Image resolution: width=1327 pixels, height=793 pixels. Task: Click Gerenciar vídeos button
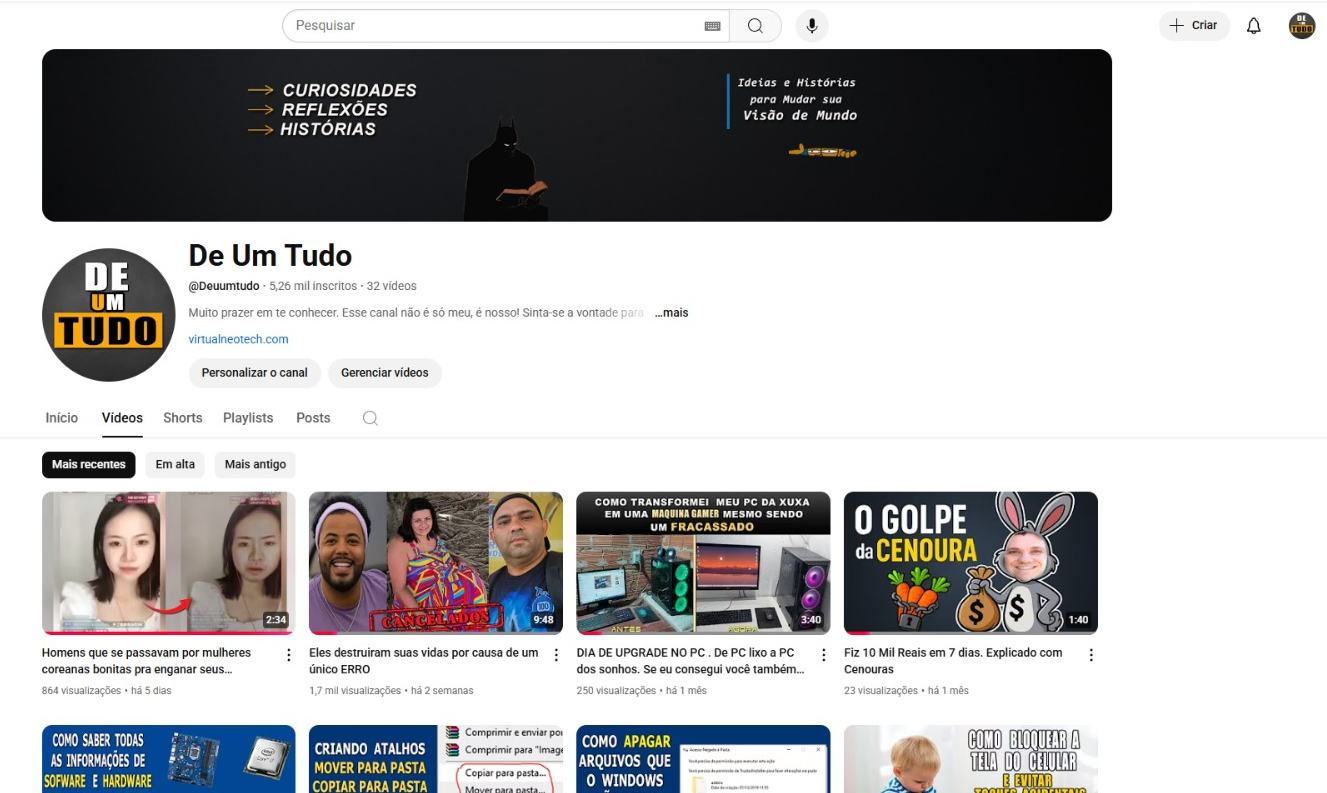pyautogui.click(x=385, y=373)
